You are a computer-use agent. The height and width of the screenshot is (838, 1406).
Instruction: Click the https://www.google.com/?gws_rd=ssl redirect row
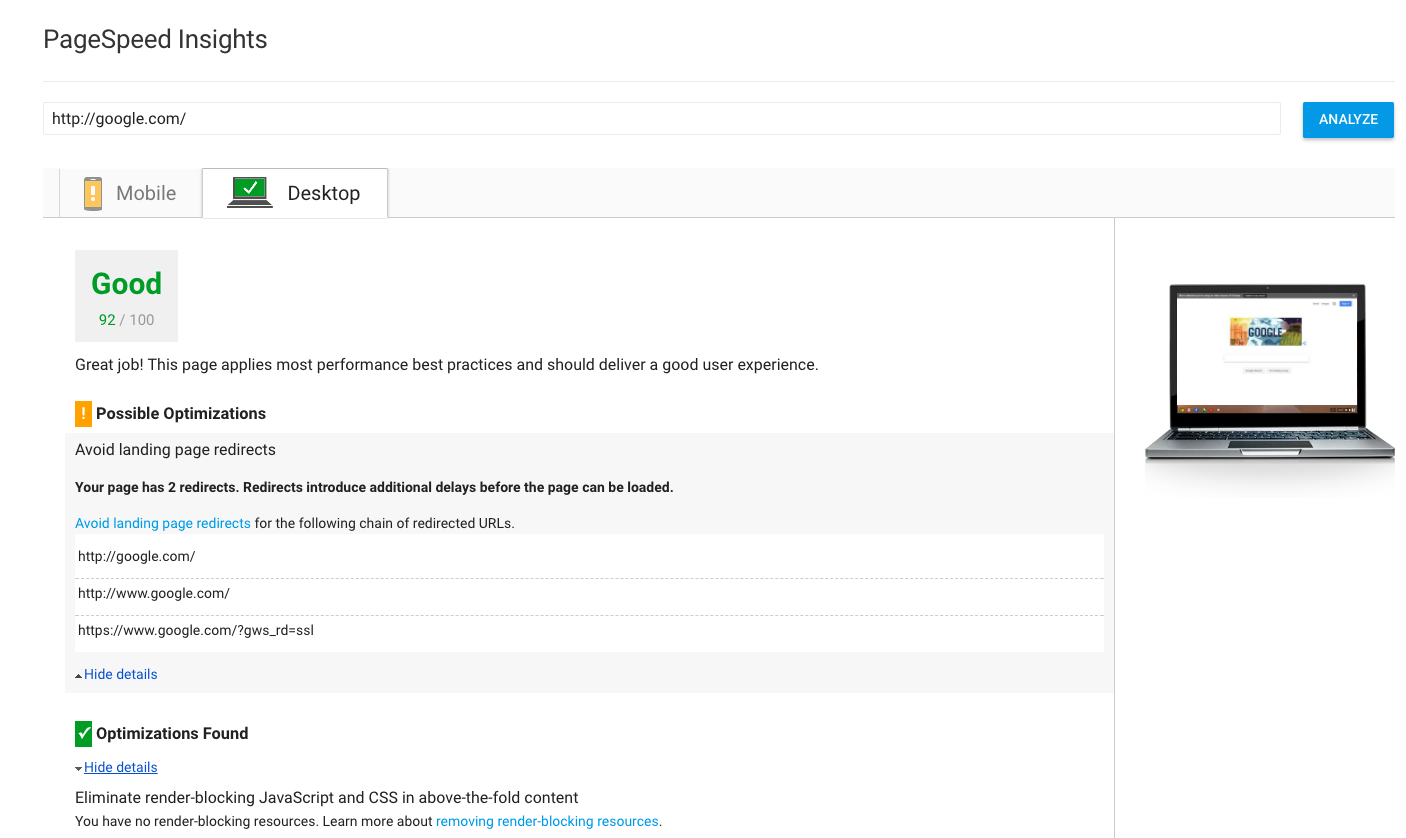coord(589,631)
